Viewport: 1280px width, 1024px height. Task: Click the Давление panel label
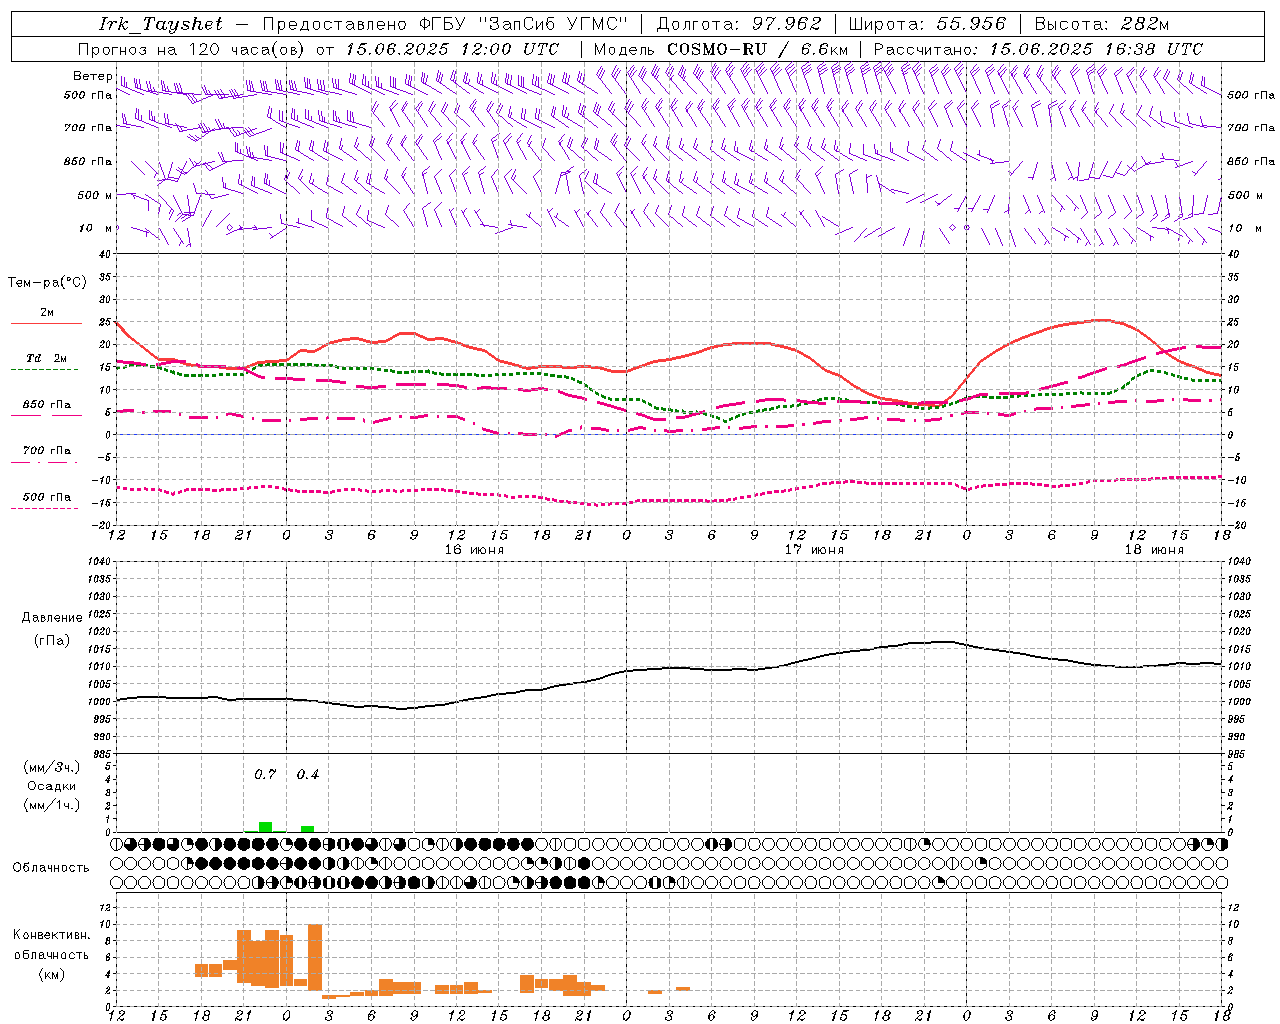(51, 618)
